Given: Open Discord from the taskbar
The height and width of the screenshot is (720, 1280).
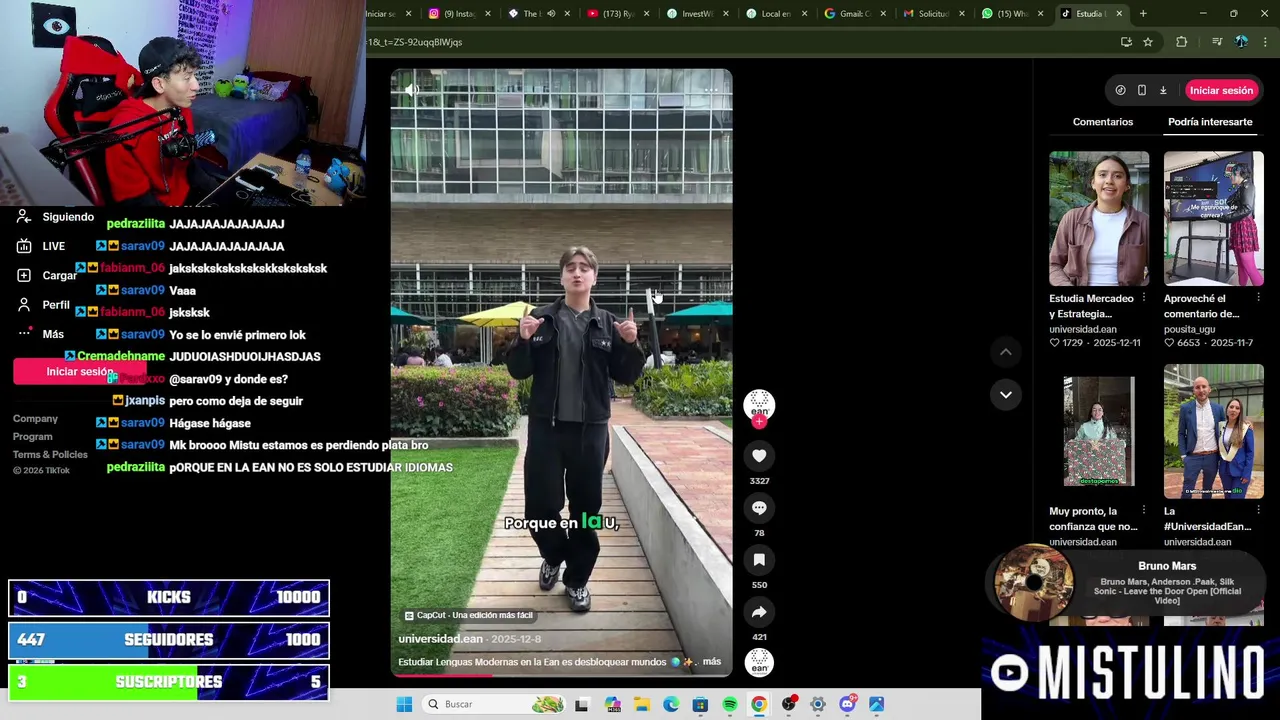Looking at the screenshot, I should pyautogui.click(x=848, y=704).
